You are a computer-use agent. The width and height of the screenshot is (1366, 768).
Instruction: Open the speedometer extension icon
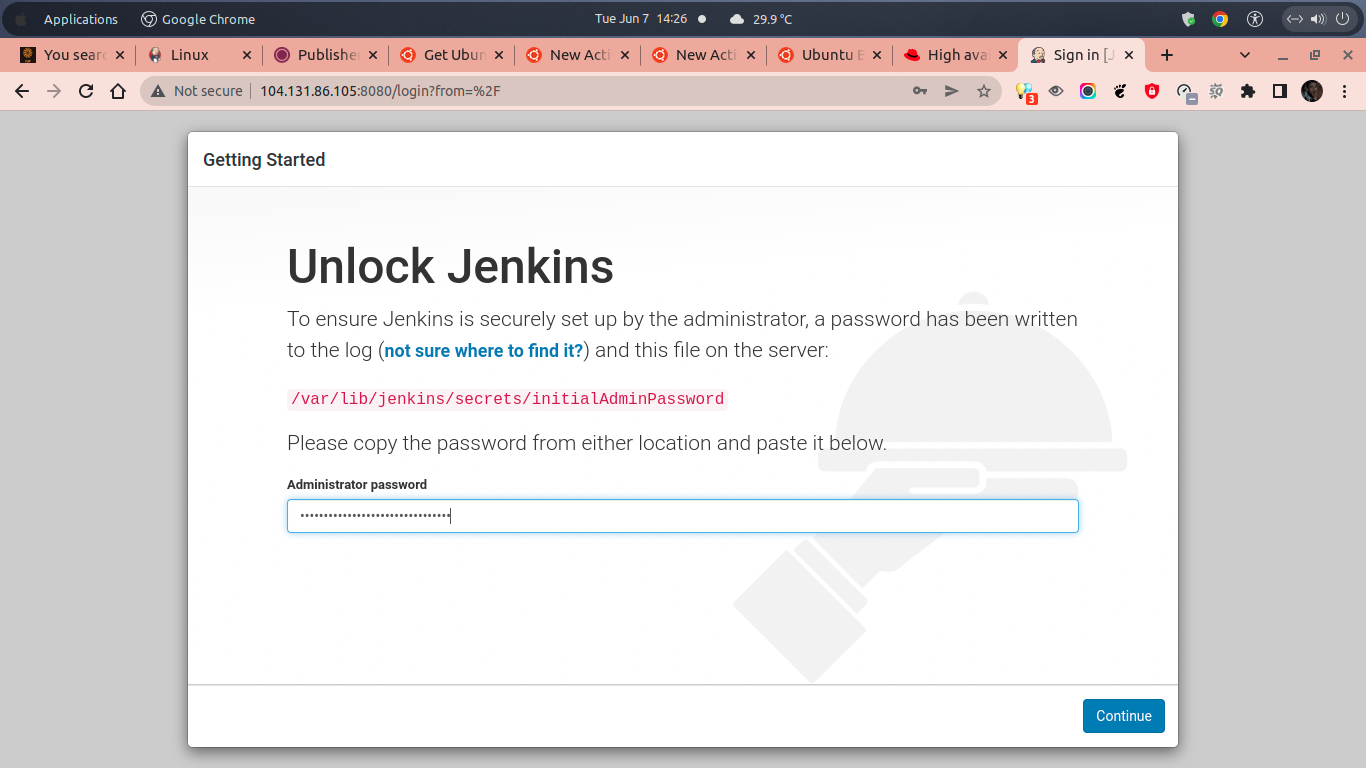pyautogui.click(x=1185, y=92)
